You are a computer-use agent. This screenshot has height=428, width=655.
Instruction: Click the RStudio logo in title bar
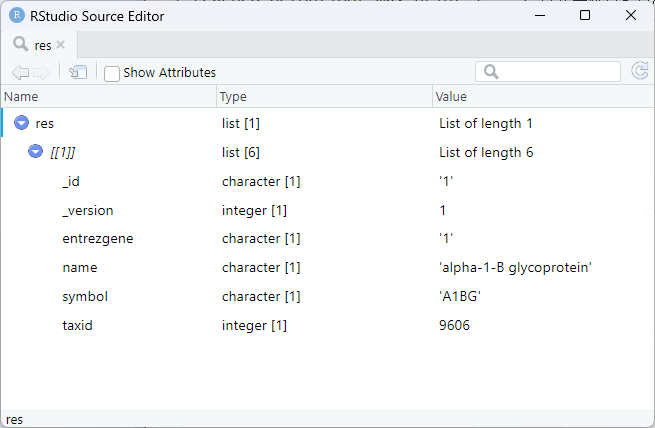click(17, 15)
